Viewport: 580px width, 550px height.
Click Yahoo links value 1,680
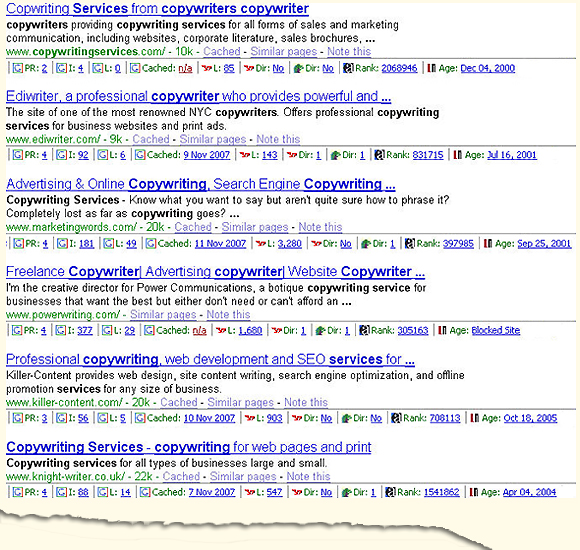click(x=250, y=330)
